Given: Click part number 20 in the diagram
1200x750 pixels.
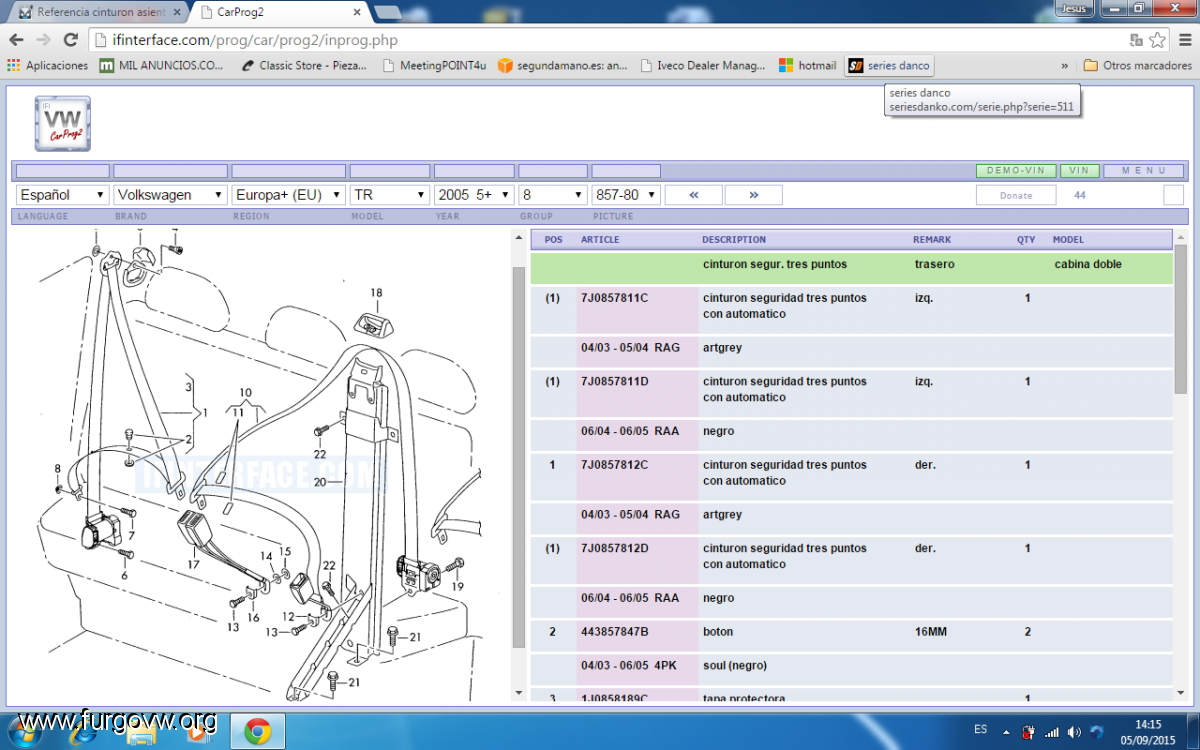Looking at the screenshot, I should click(x=320, y=481).
